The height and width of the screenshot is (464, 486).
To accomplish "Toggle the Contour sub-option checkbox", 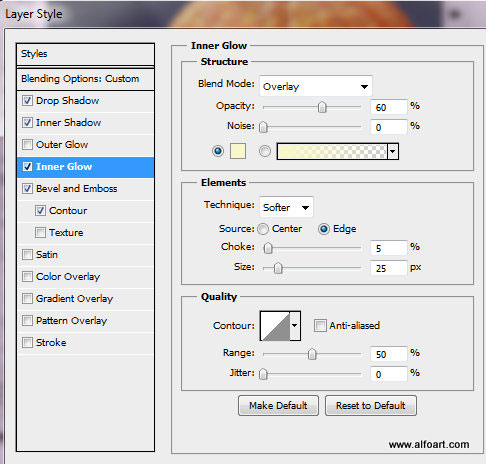I will [40, 211].
